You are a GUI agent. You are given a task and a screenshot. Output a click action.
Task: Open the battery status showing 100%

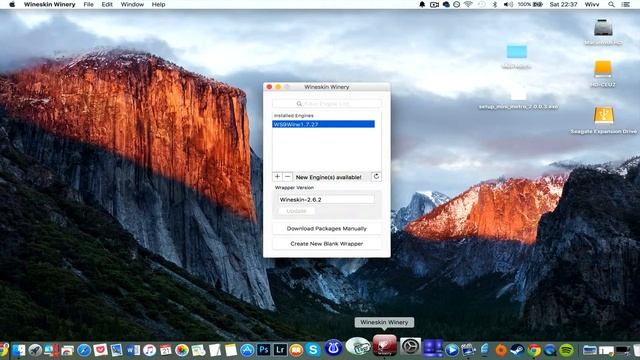click(x=530, y=4)
